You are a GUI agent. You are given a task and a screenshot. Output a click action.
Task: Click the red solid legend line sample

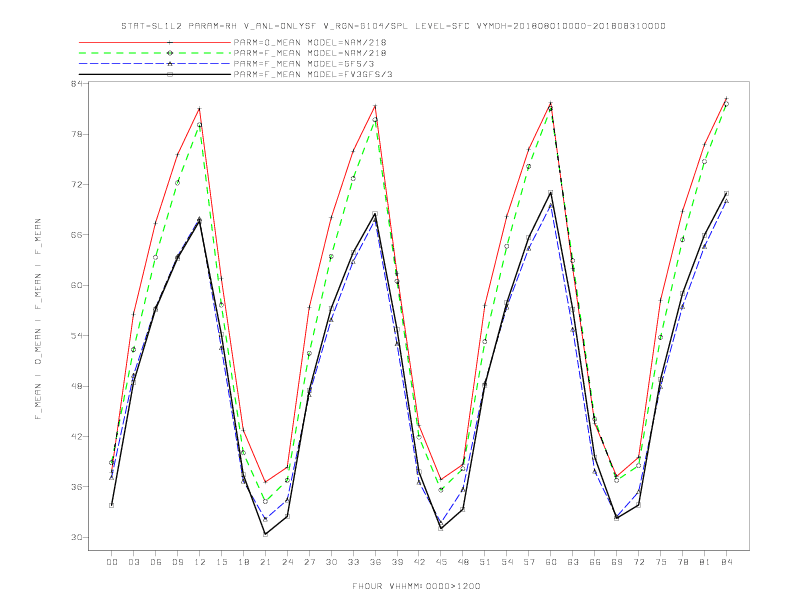pyautogui.click(x=155, y=42)
